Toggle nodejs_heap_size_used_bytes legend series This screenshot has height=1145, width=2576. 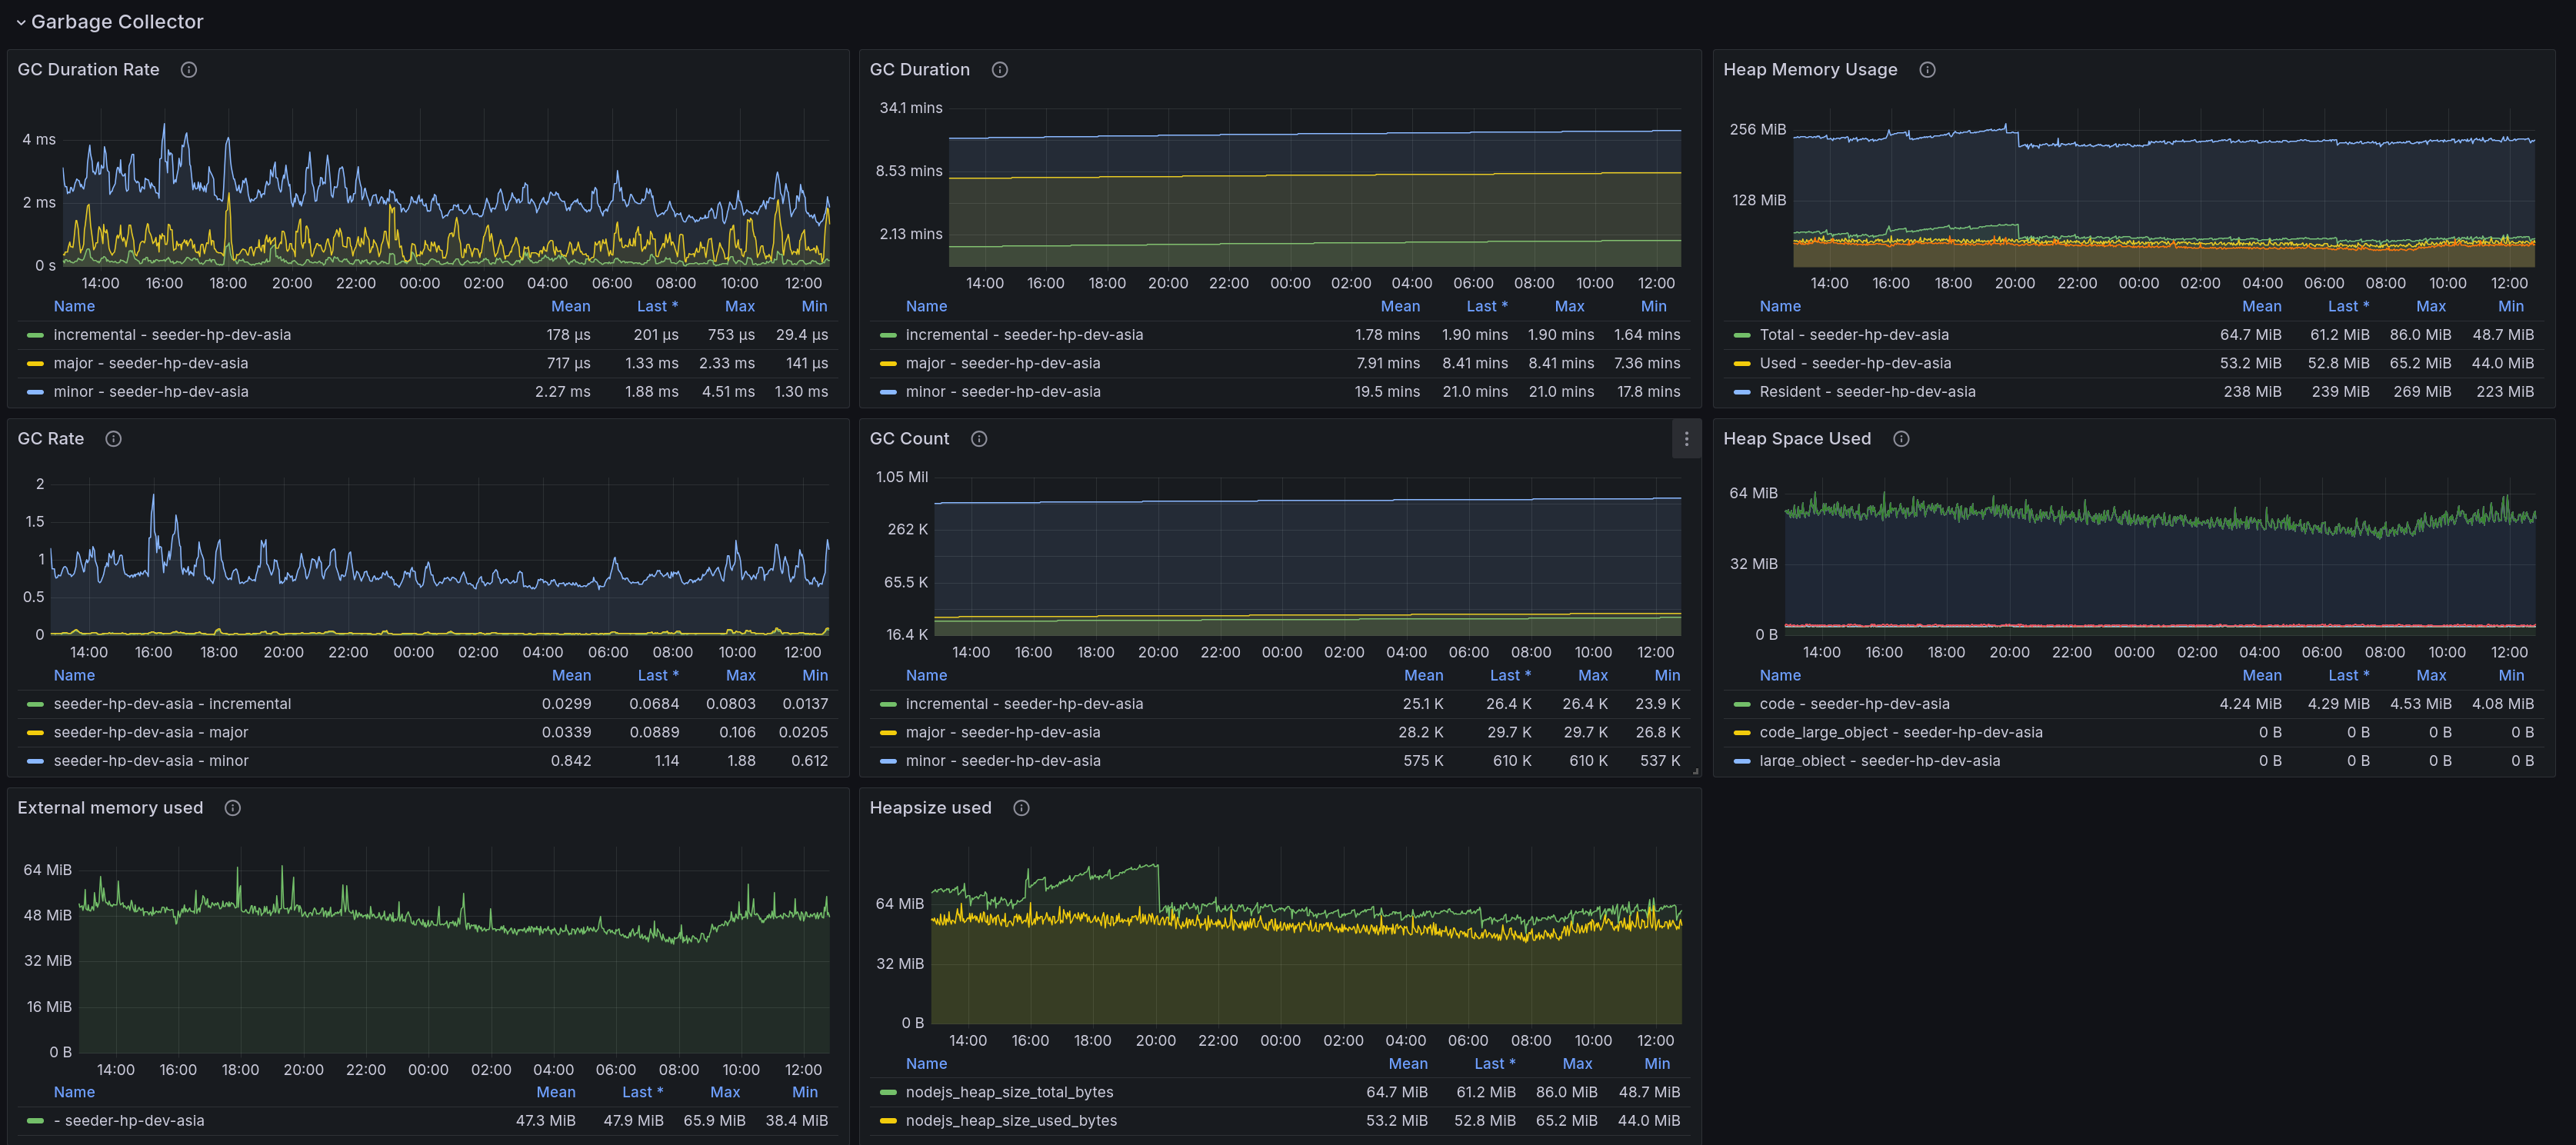click(1010, 1120)
